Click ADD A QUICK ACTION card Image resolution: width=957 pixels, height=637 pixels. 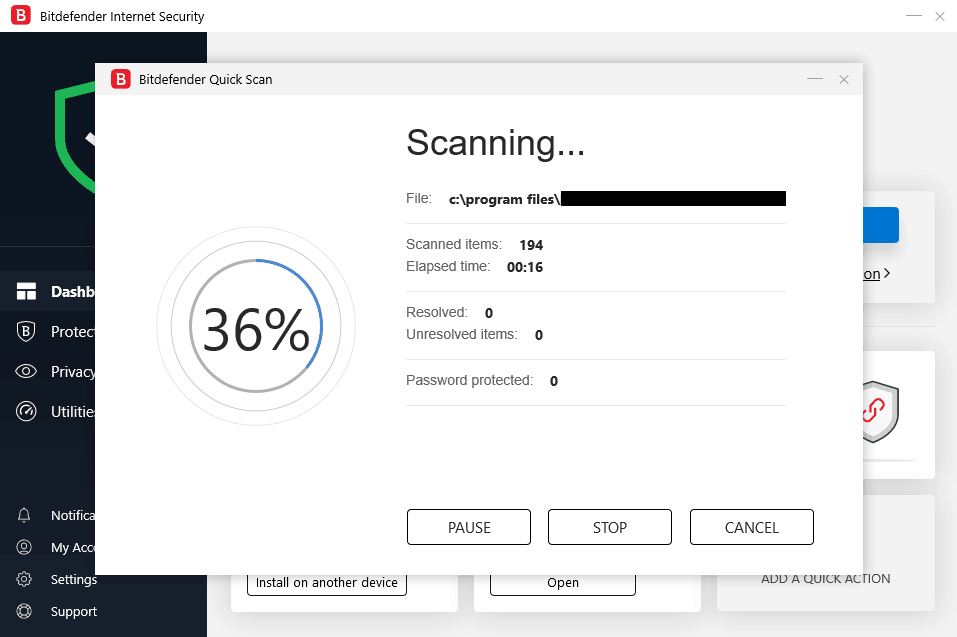[x=824, y=578]
